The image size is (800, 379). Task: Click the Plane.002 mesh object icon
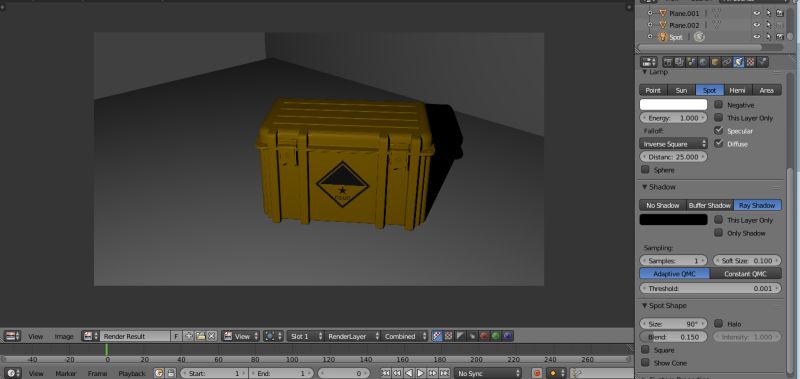point(663,25)
